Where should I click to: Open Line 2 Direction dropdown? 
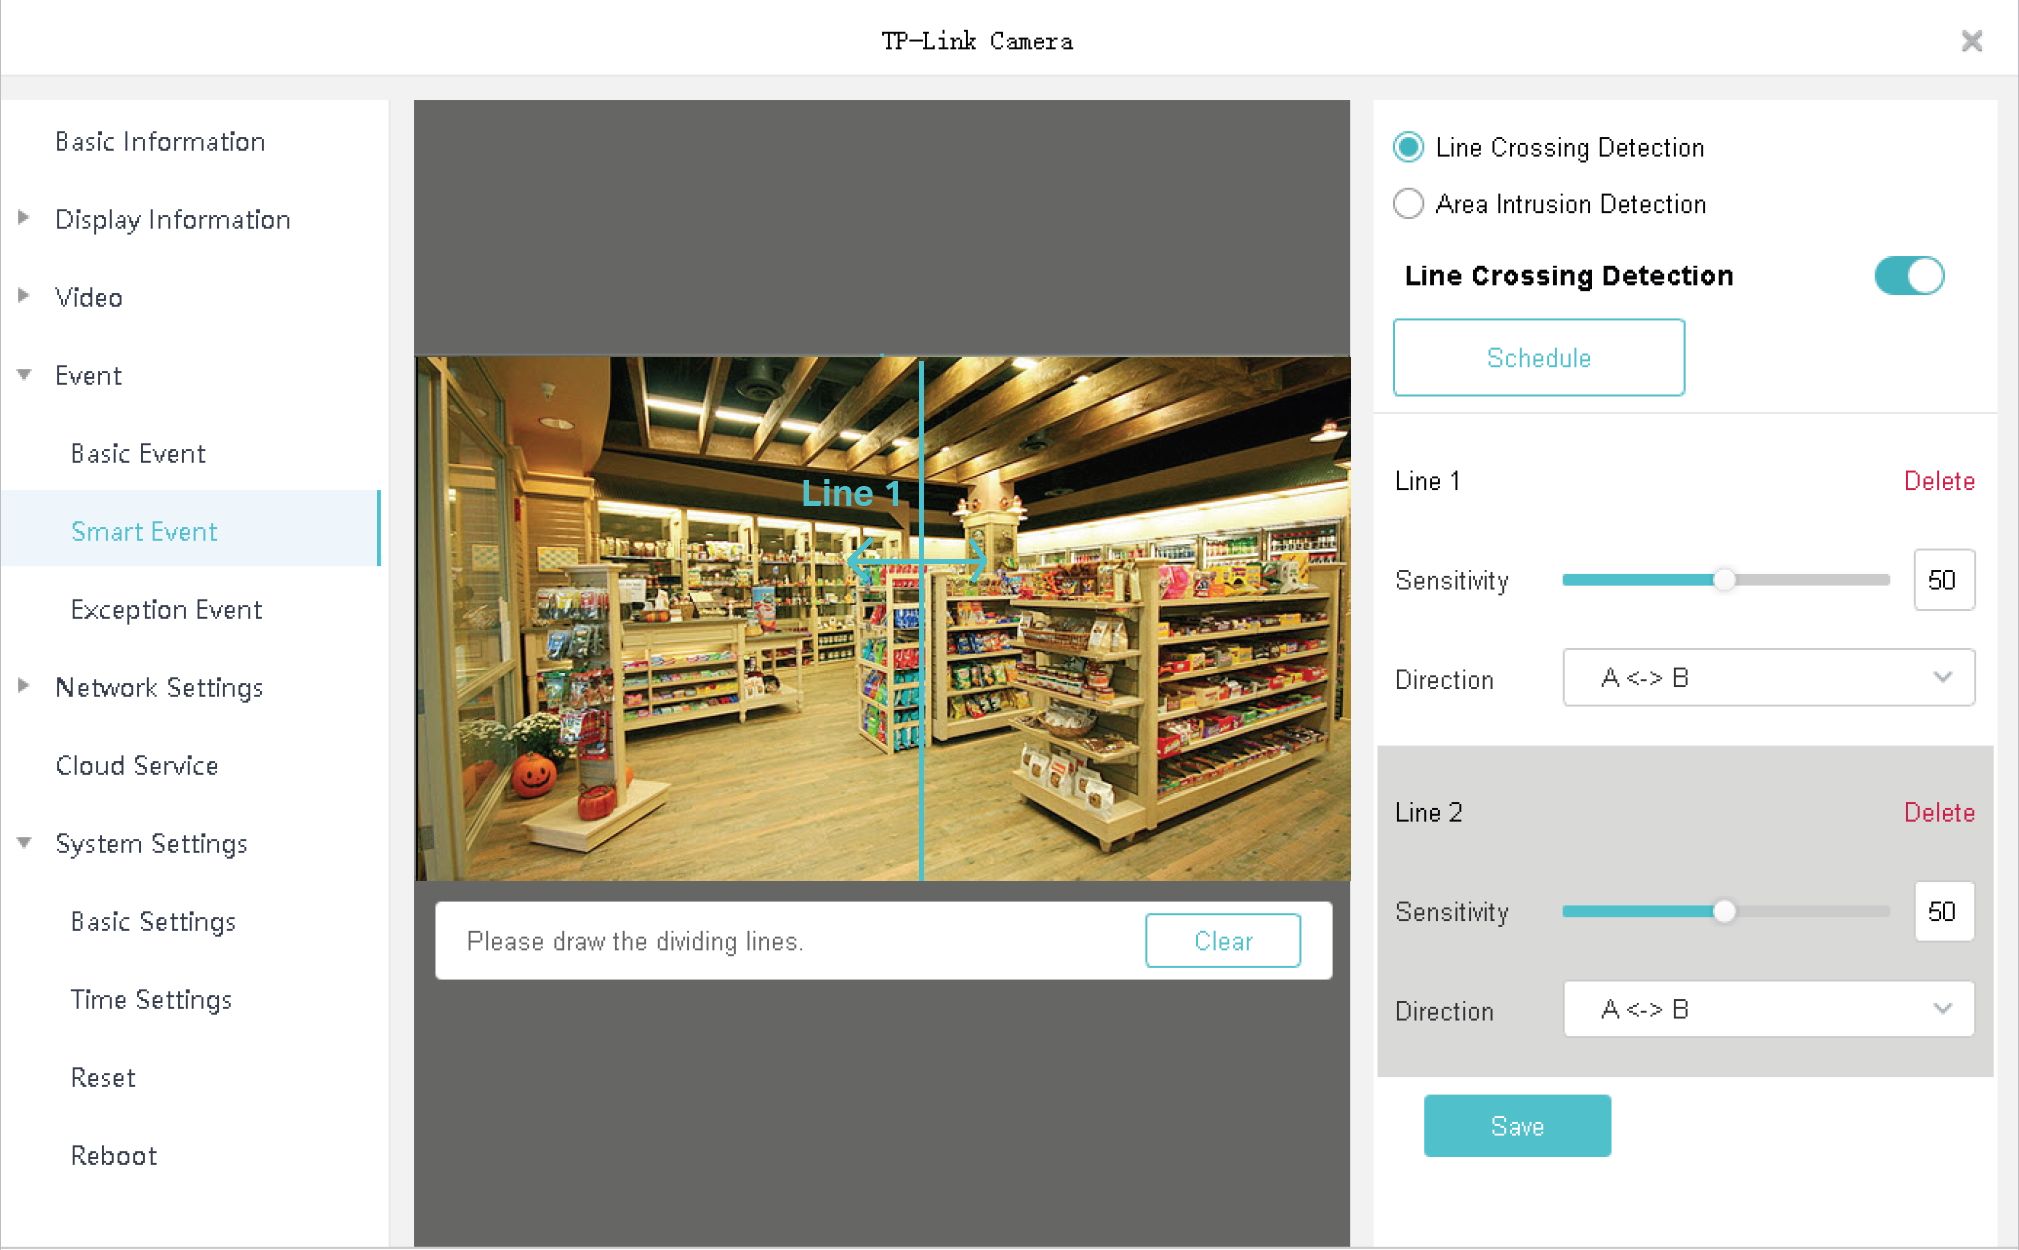[x=1767, y=1009]
